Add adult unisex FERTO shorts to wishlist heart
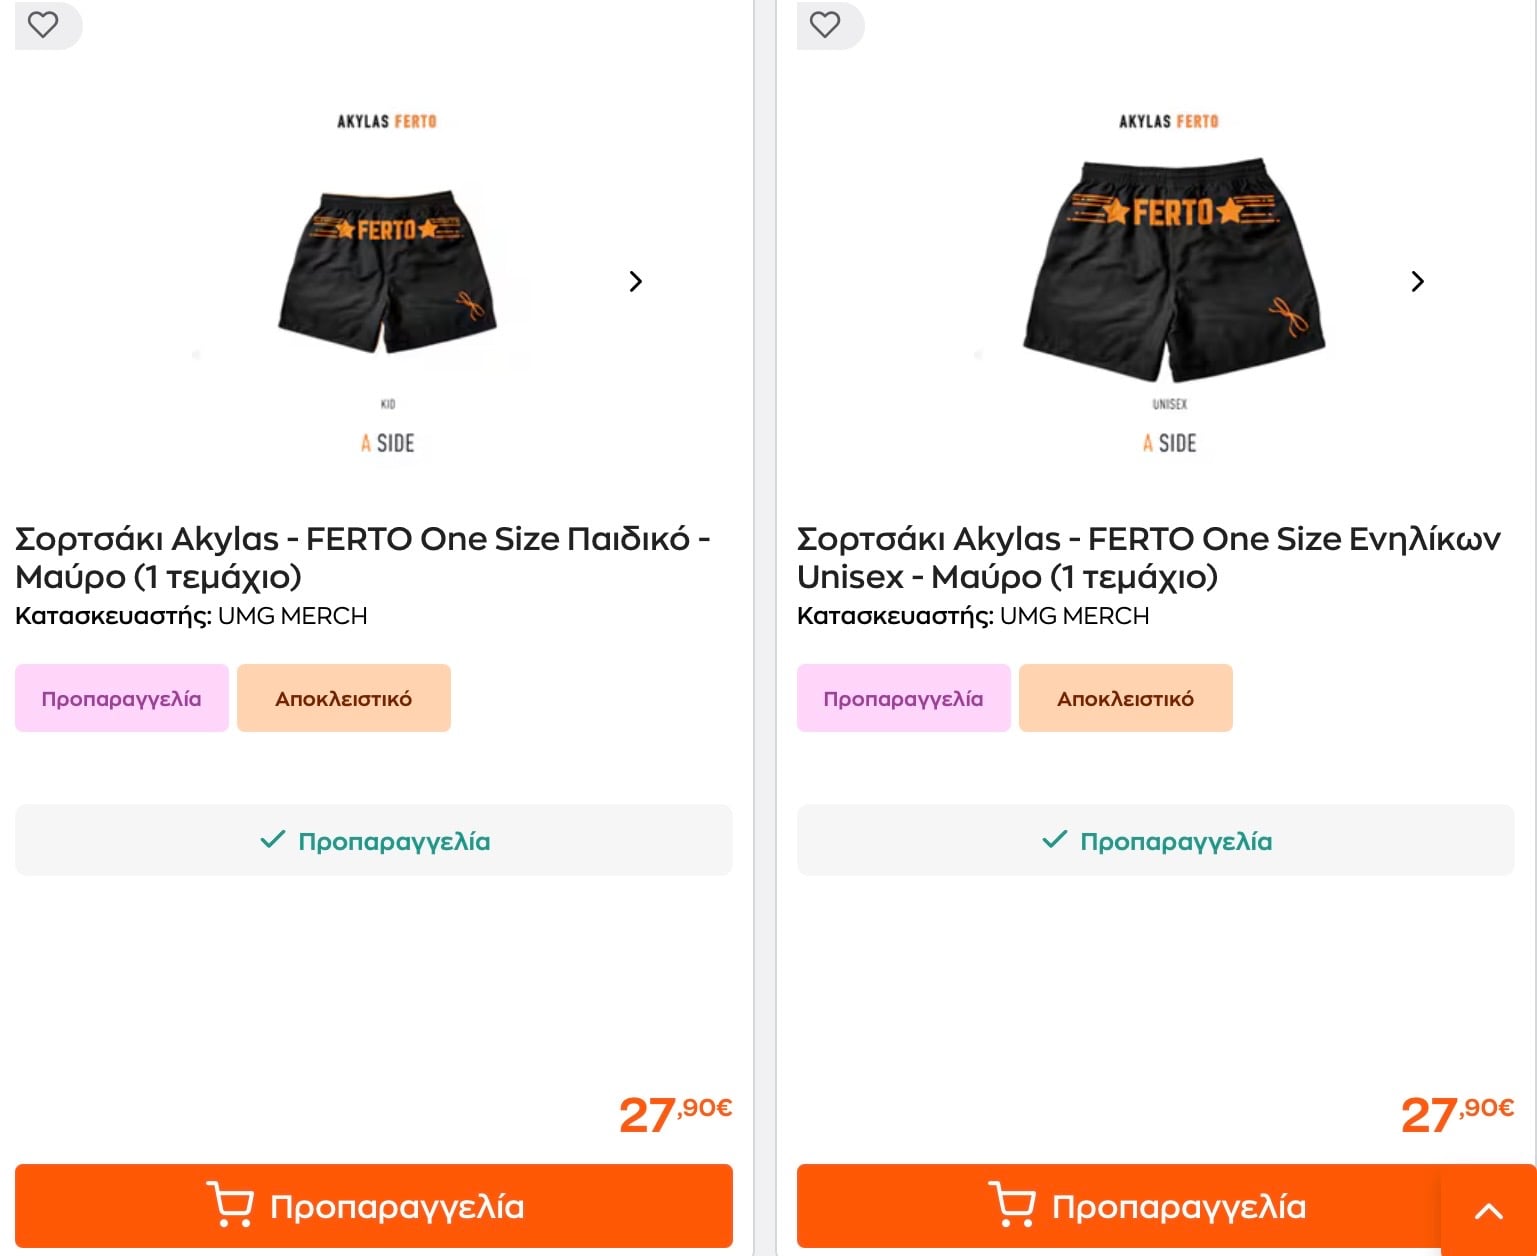The width and height of the screenshot is (1537, 1256). pyautogui.click(x=825, y=24)
